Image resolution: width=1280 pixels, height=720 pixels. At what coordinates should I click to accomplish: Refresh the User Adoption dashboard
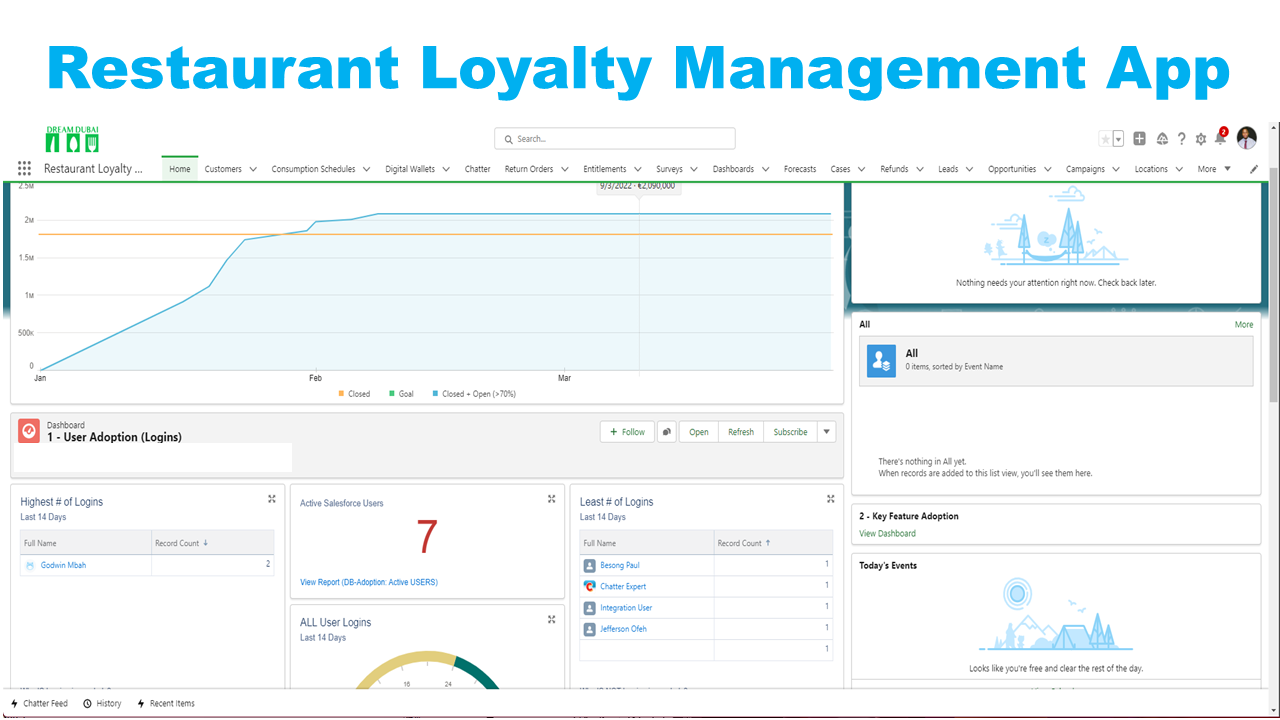741,432
